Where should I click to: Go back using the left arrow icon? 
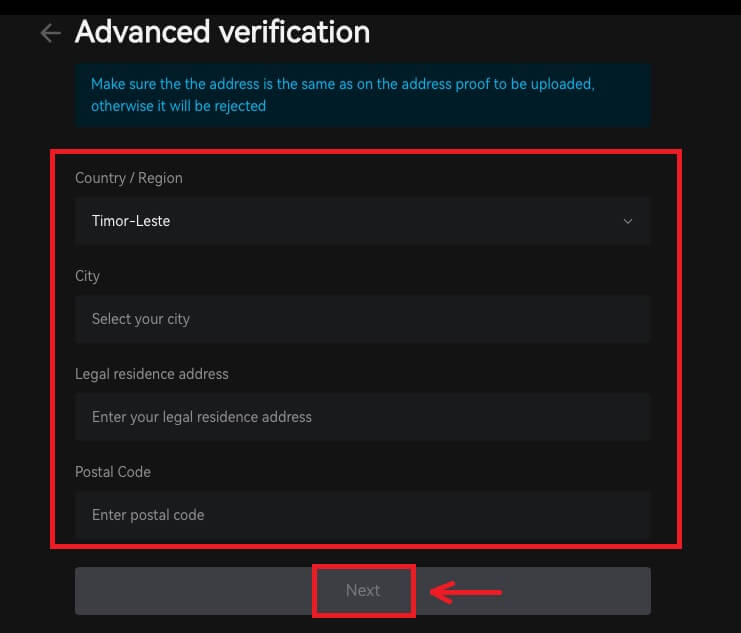point(50,33)
